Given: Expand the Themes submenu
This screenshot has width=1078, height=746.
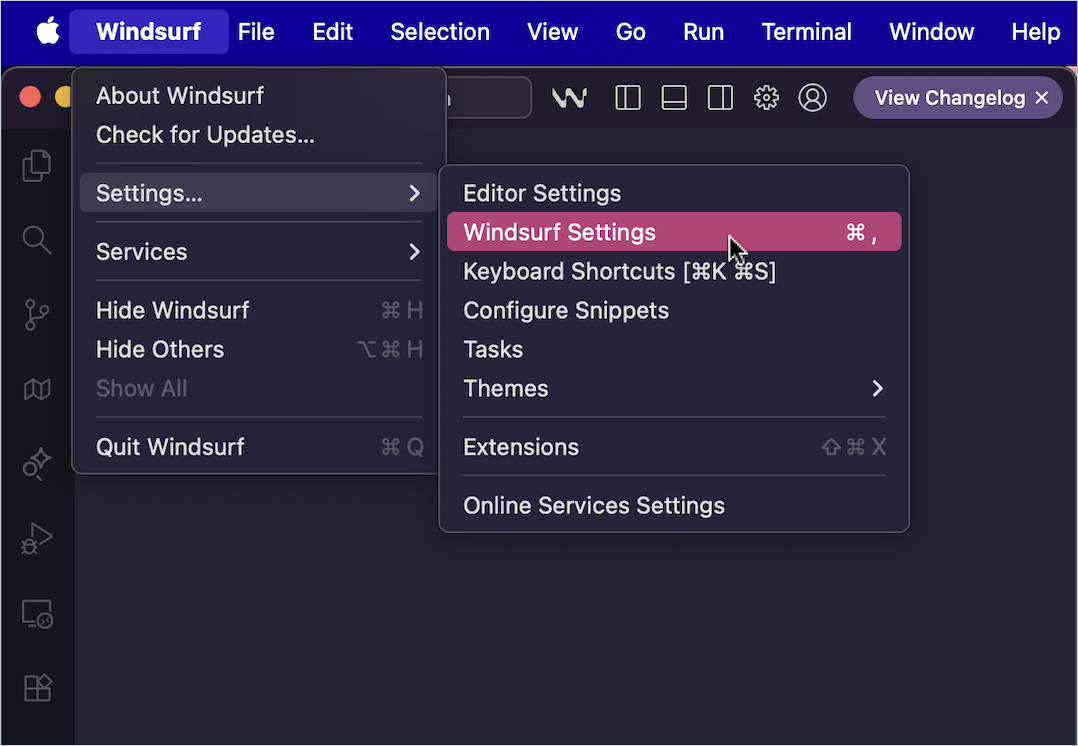Looking at the screenshot, I should tap(674, 388).
